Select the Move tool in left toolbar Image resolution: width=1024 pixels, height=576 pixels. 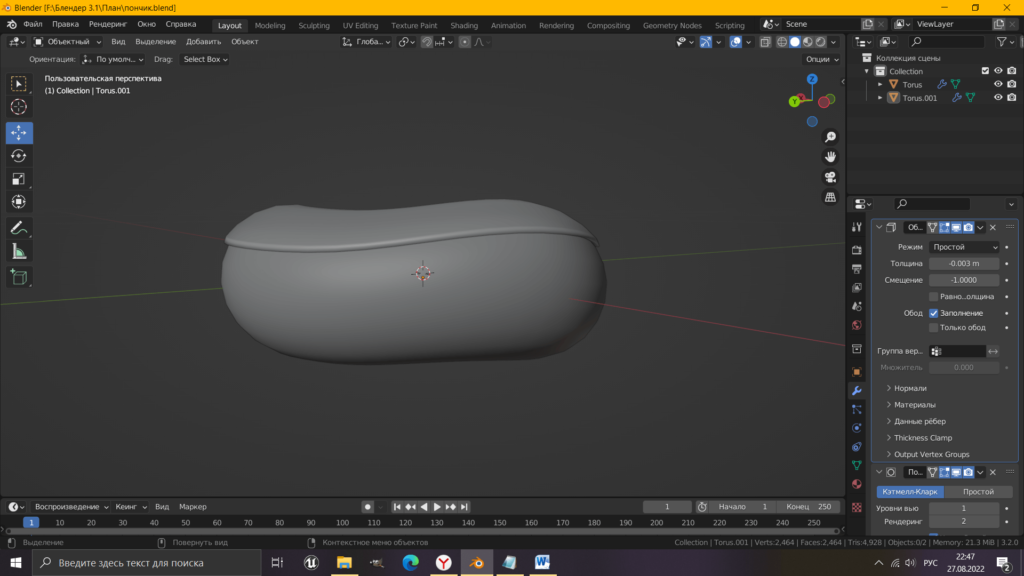(x=19, y=133)
